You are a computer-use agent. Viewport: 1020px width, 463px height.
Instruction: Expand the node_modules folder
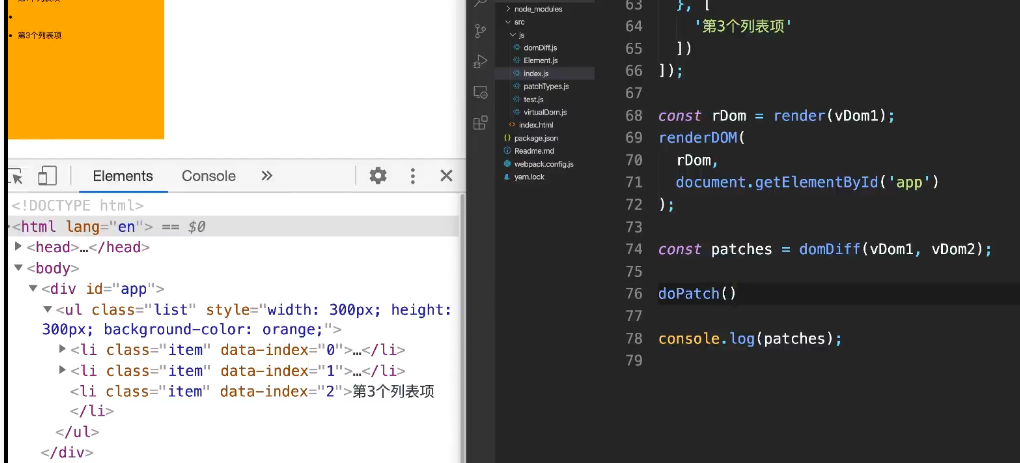538,9
